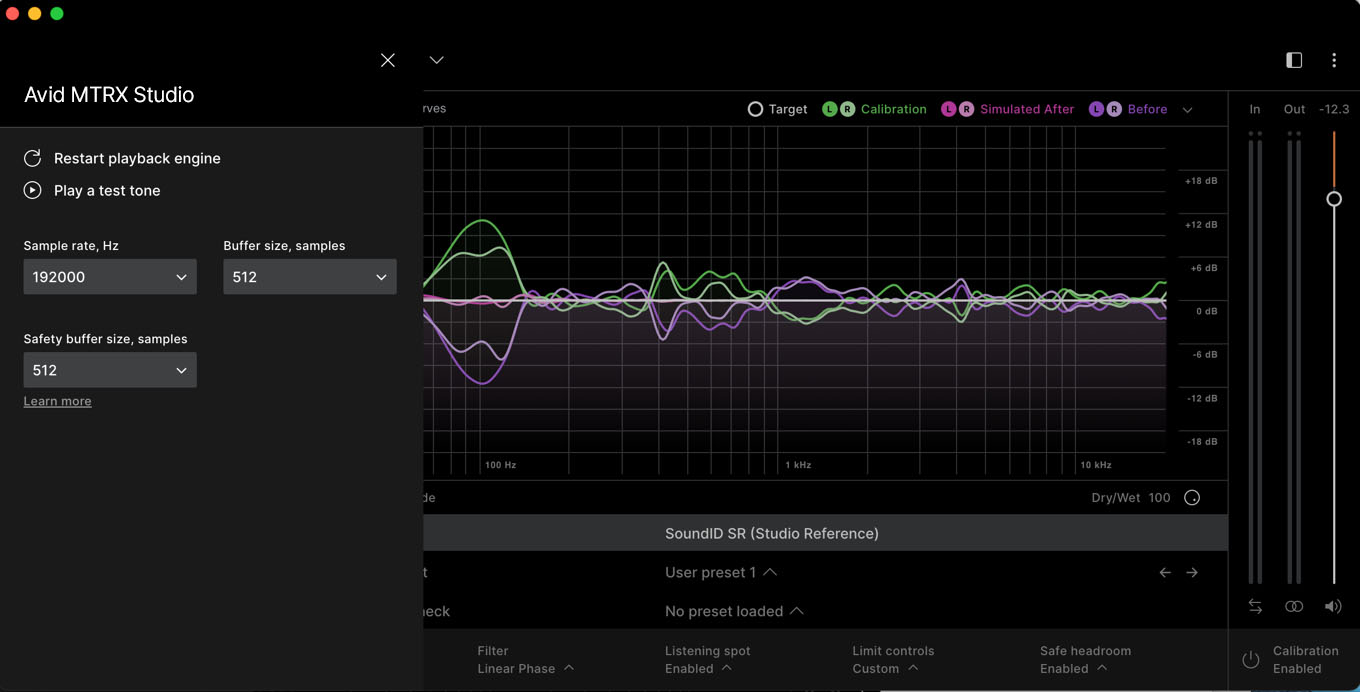This screenshot has width=1360, height=692.
Task: Click the Dry/Wet value 100
Action: pyautogui.click(x=1159, y=498)
